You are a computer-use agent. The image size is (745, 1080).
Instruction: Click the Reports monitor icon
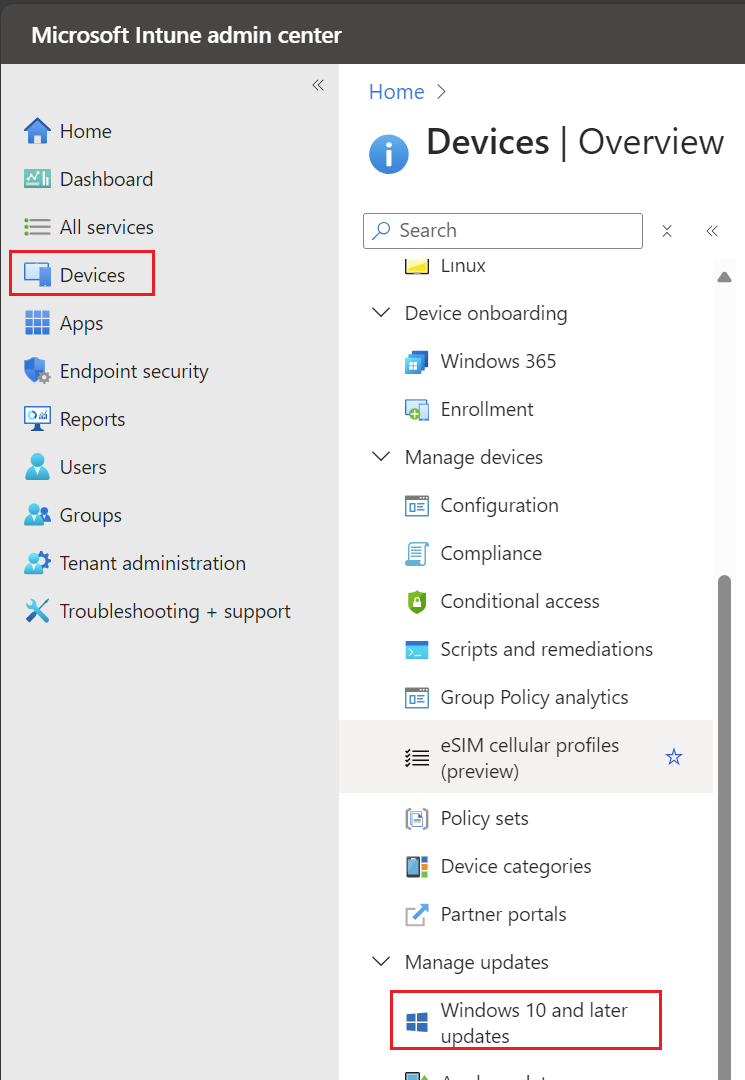(x=37, y=419)
